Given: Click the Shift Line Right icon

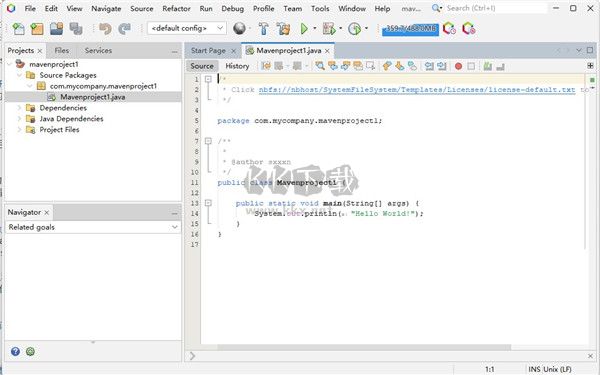Looking at the screenshot, I should pyautogui.click(x=442, y=66).
